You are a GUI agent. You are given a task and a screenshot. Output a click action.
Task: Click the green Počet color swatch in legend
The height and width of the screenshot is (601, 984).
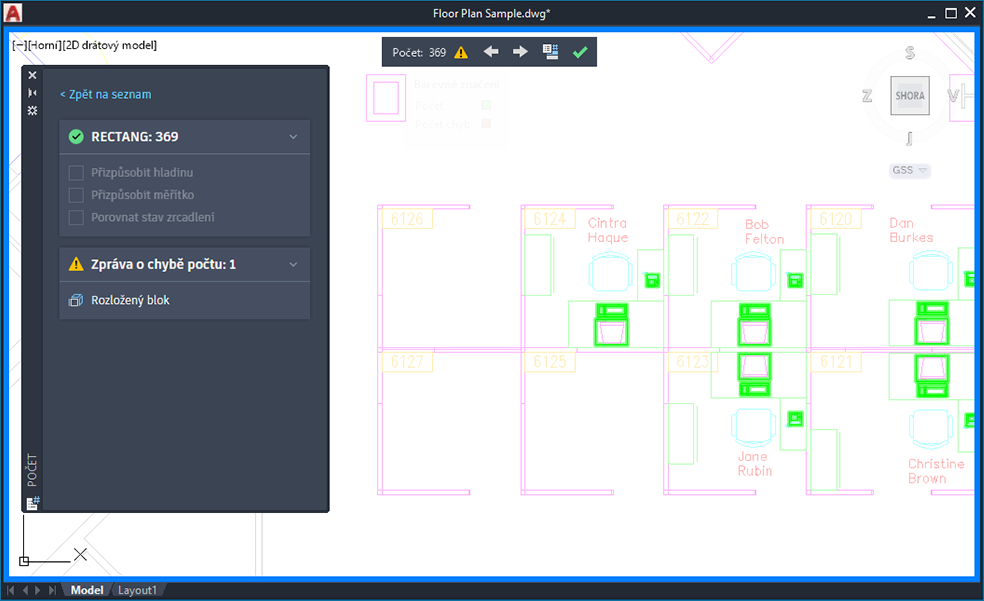486,105
